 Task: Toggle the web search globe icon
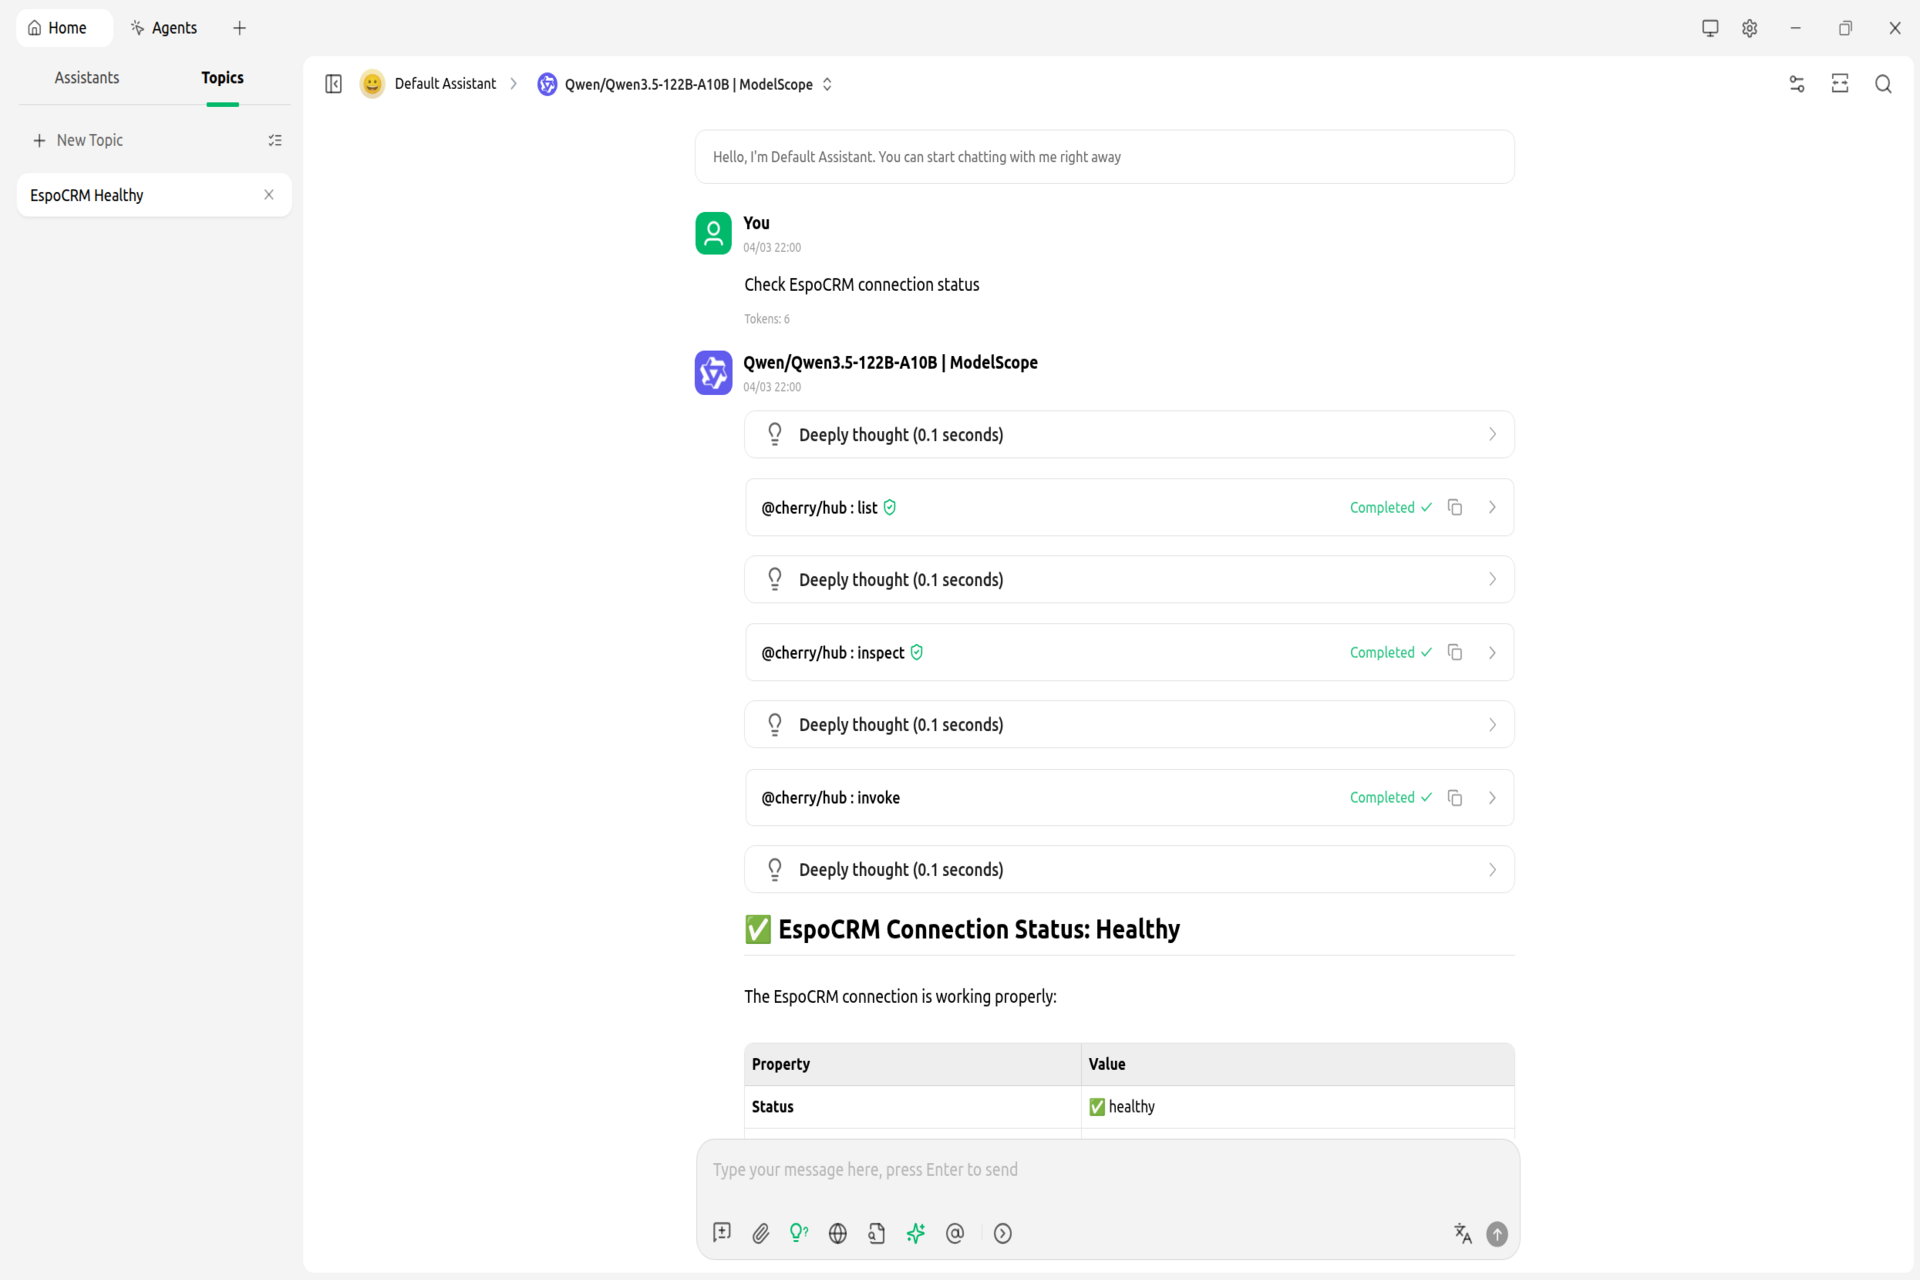[x=838, y=1233]
